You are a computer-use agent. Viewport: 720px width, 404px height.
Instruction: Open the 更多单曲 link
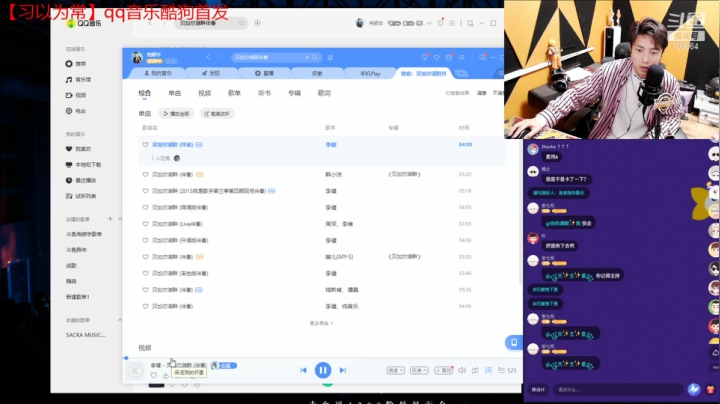click(321, 323)
